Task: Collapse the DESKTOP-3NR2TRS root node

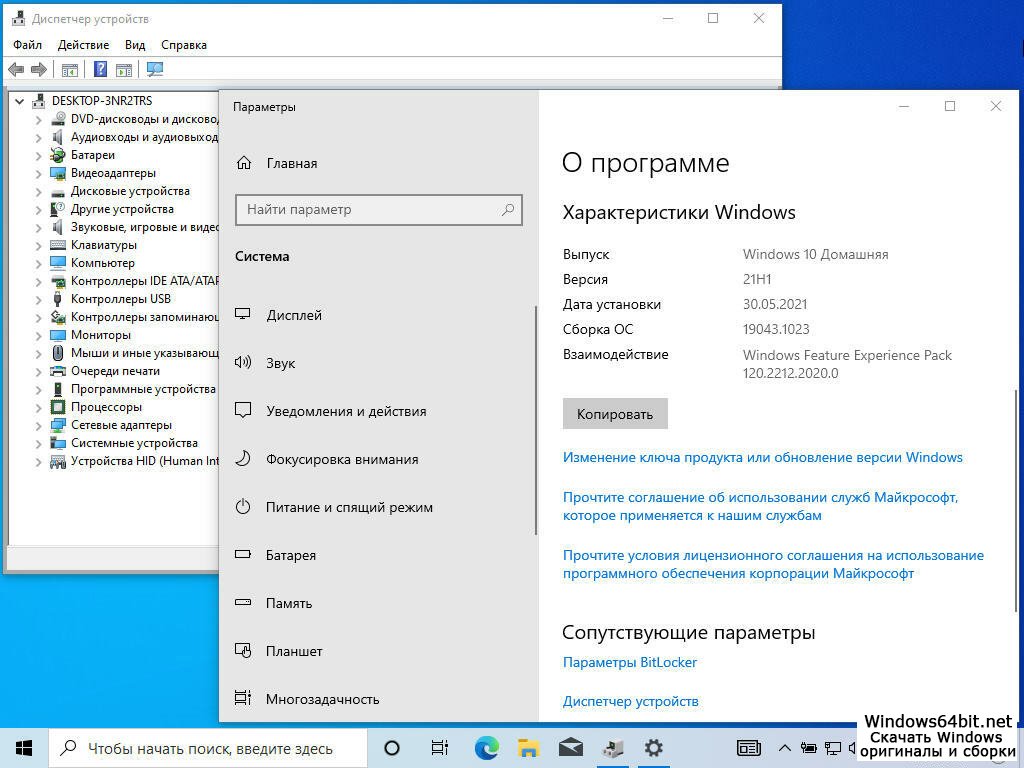Action: click(19, 101)
